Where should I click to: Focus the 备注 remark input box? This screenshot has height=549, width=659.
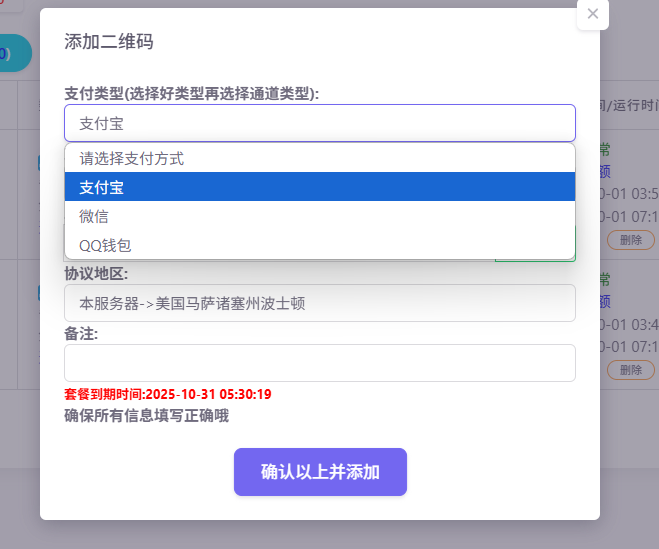coord(319,363)
